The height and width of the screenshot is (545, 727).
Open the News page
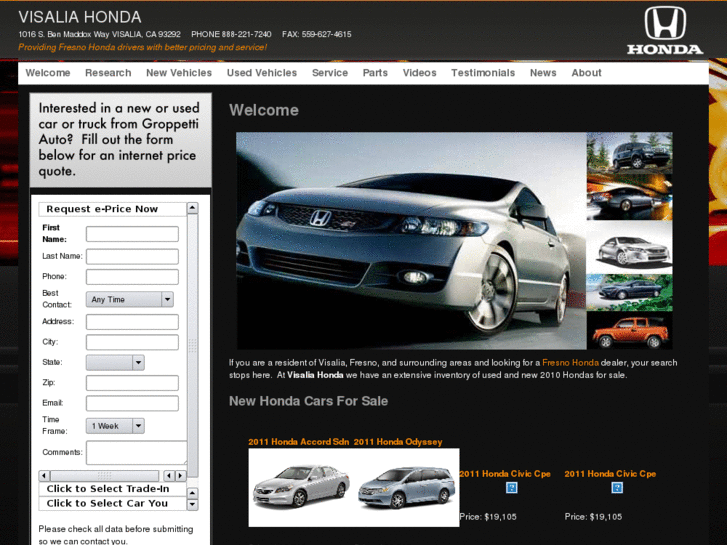[543, 73]
